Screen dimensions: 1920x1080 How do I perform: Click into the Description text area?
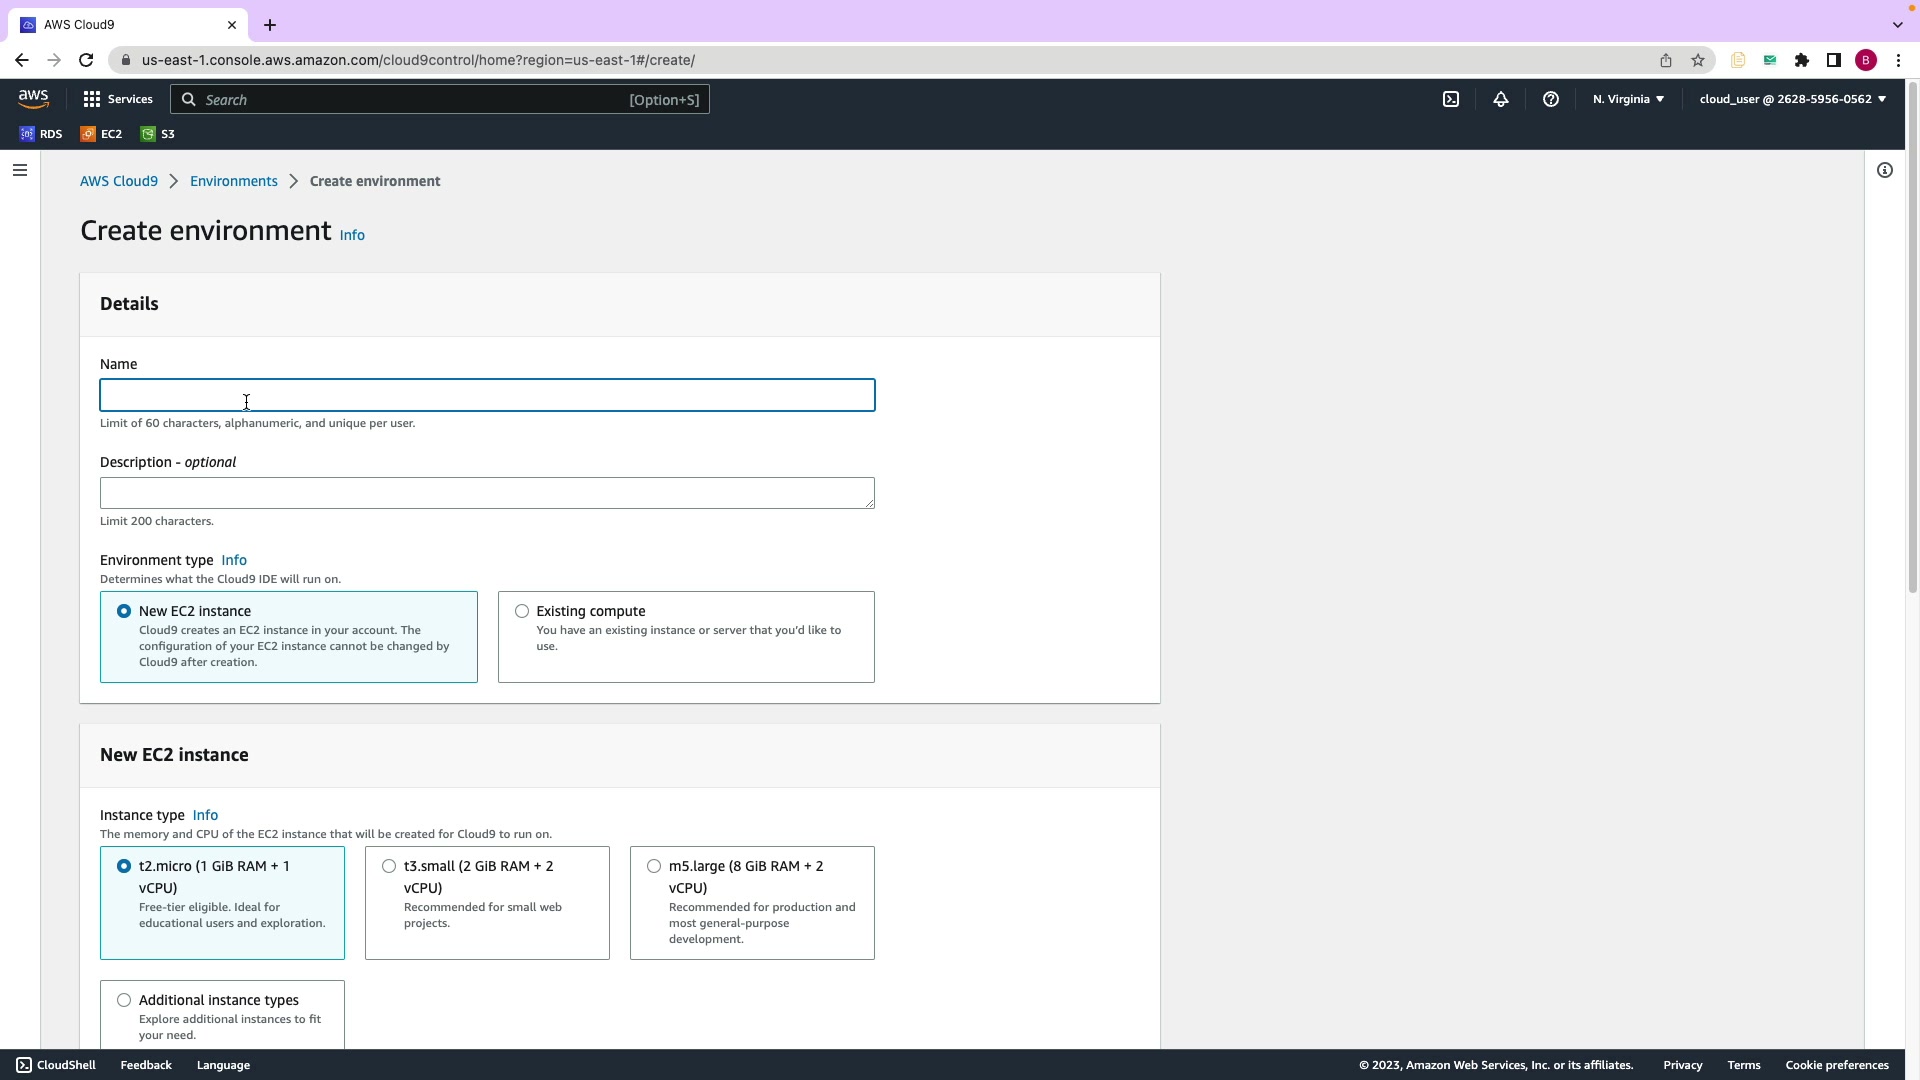click(x=487, y=493)
